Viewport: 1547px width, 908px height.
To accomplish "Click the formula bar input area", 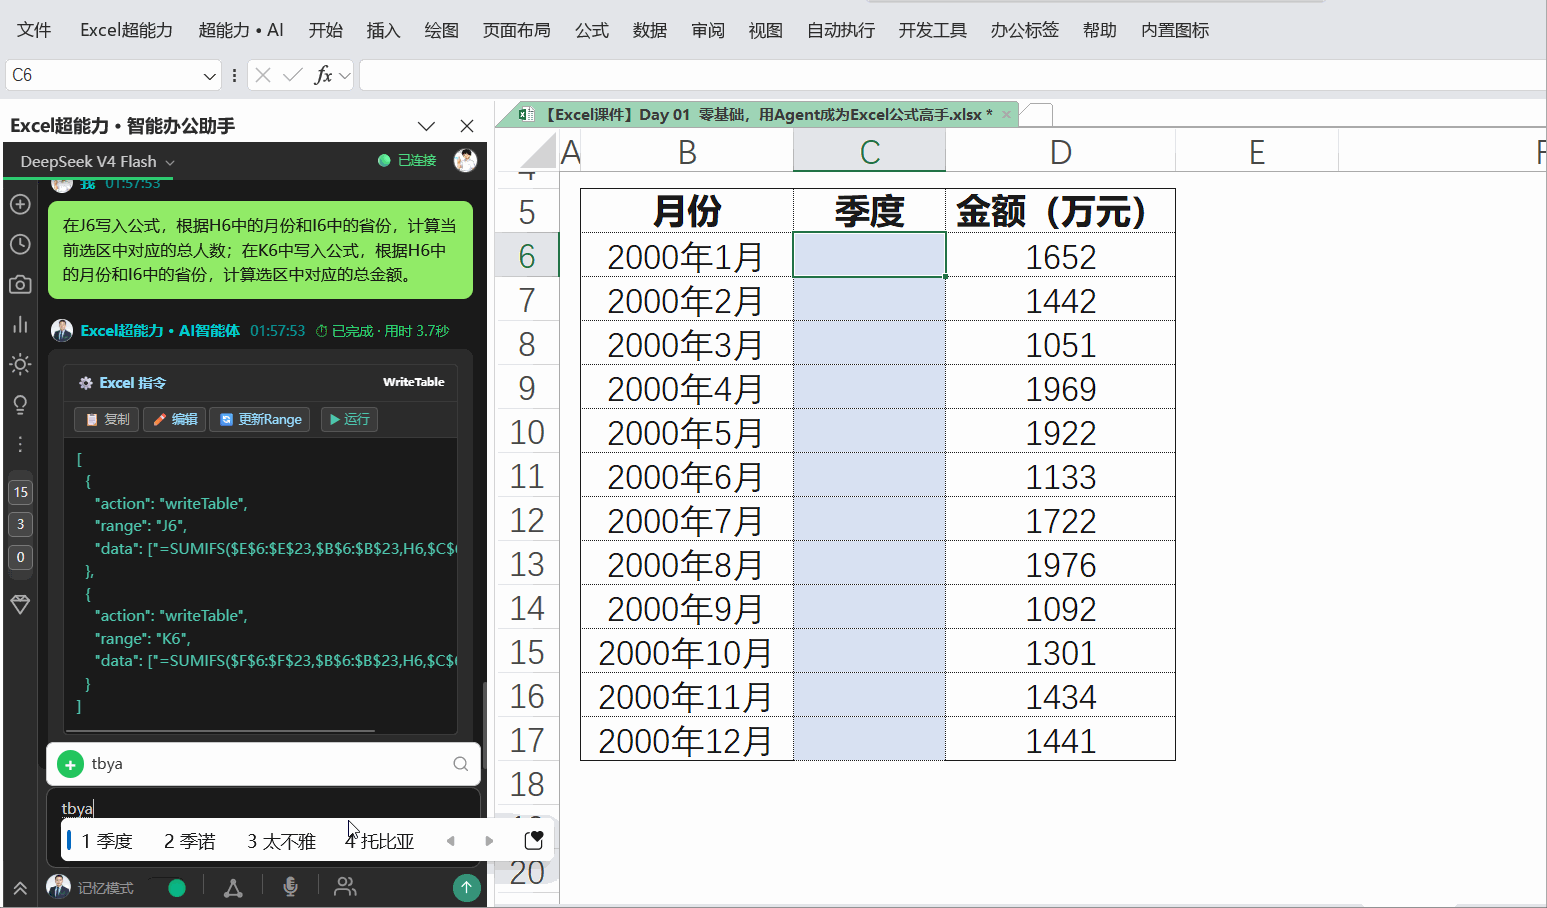I will (x=952, y=75).
